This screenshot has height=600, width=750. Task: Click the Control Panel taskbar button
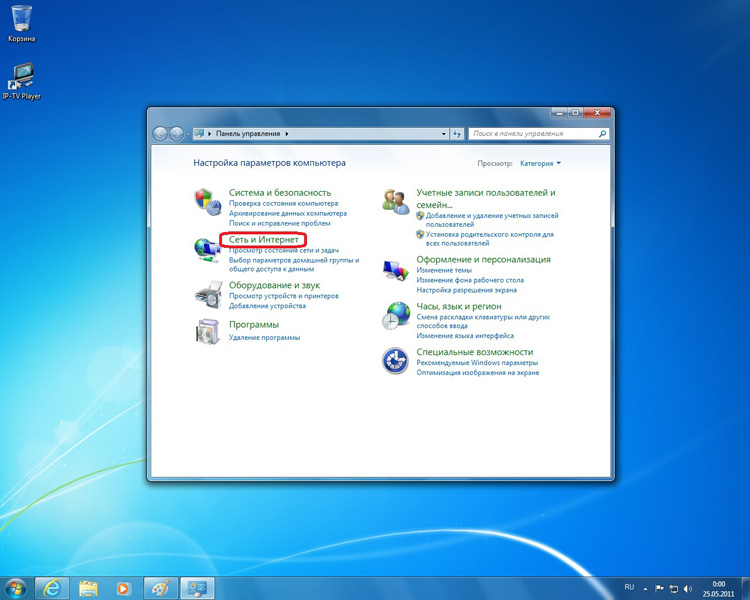point(197,588)
